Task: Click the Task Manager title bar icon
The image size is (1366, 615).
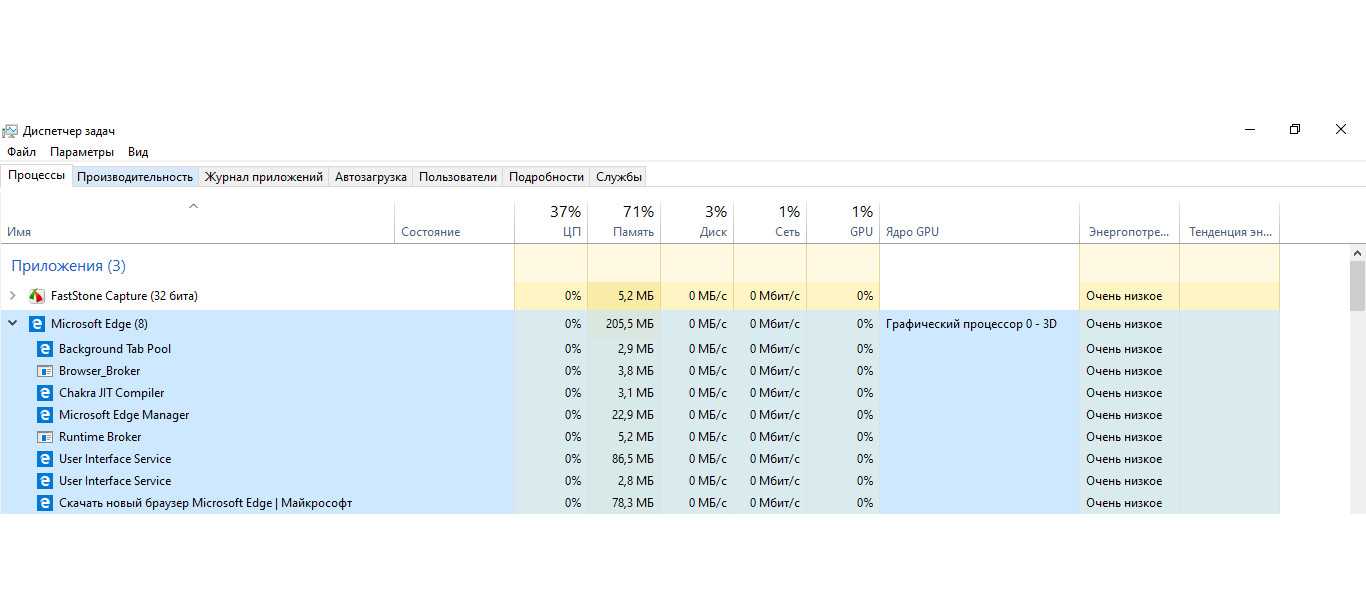Action: [x=10, y=131]
